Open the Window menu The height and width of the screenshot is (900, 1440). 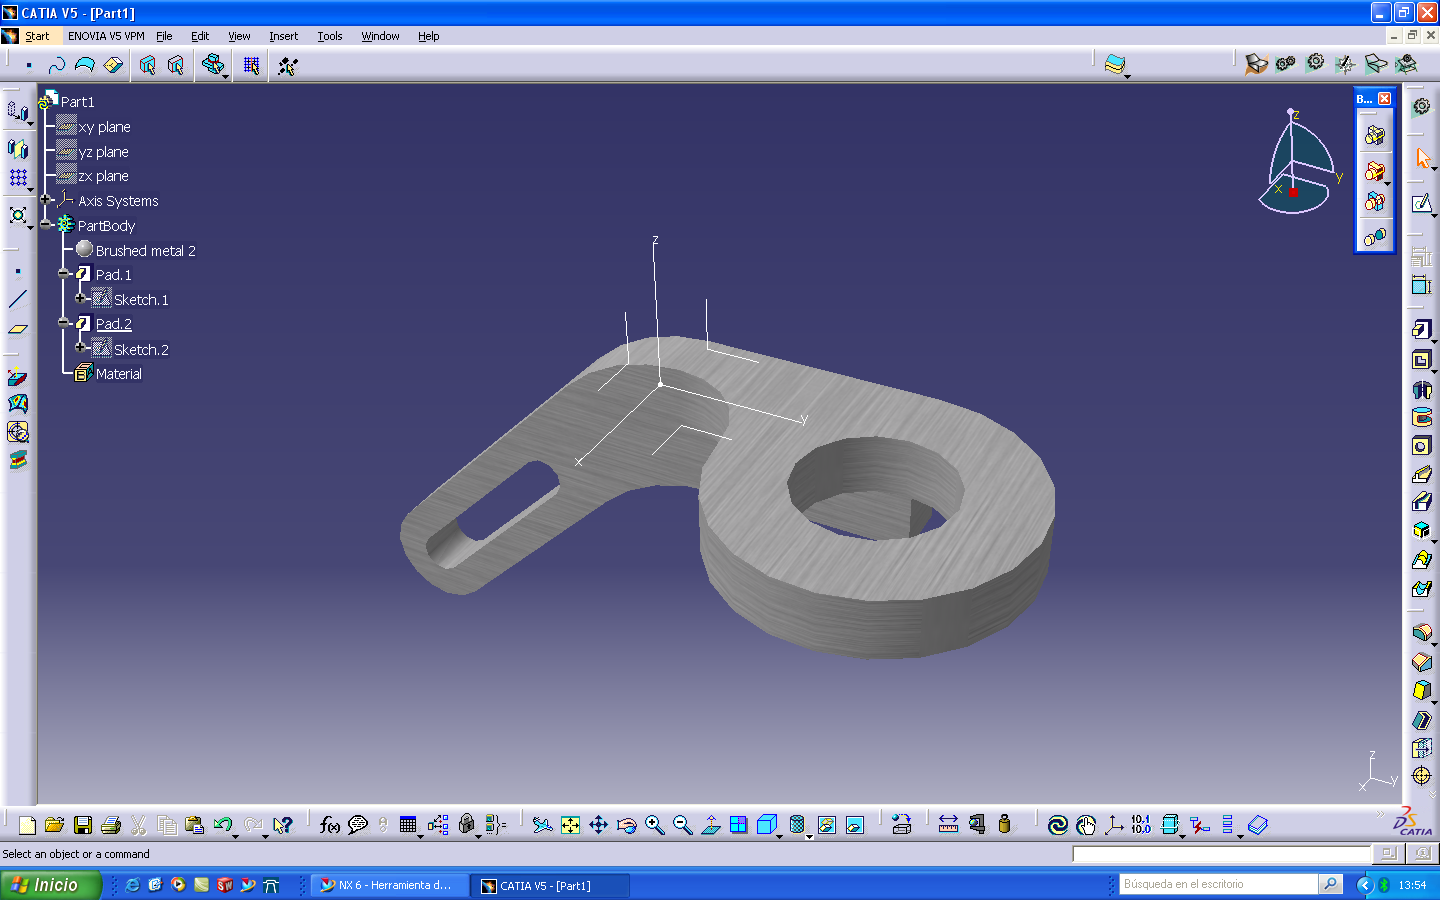[x=380, y=36]
